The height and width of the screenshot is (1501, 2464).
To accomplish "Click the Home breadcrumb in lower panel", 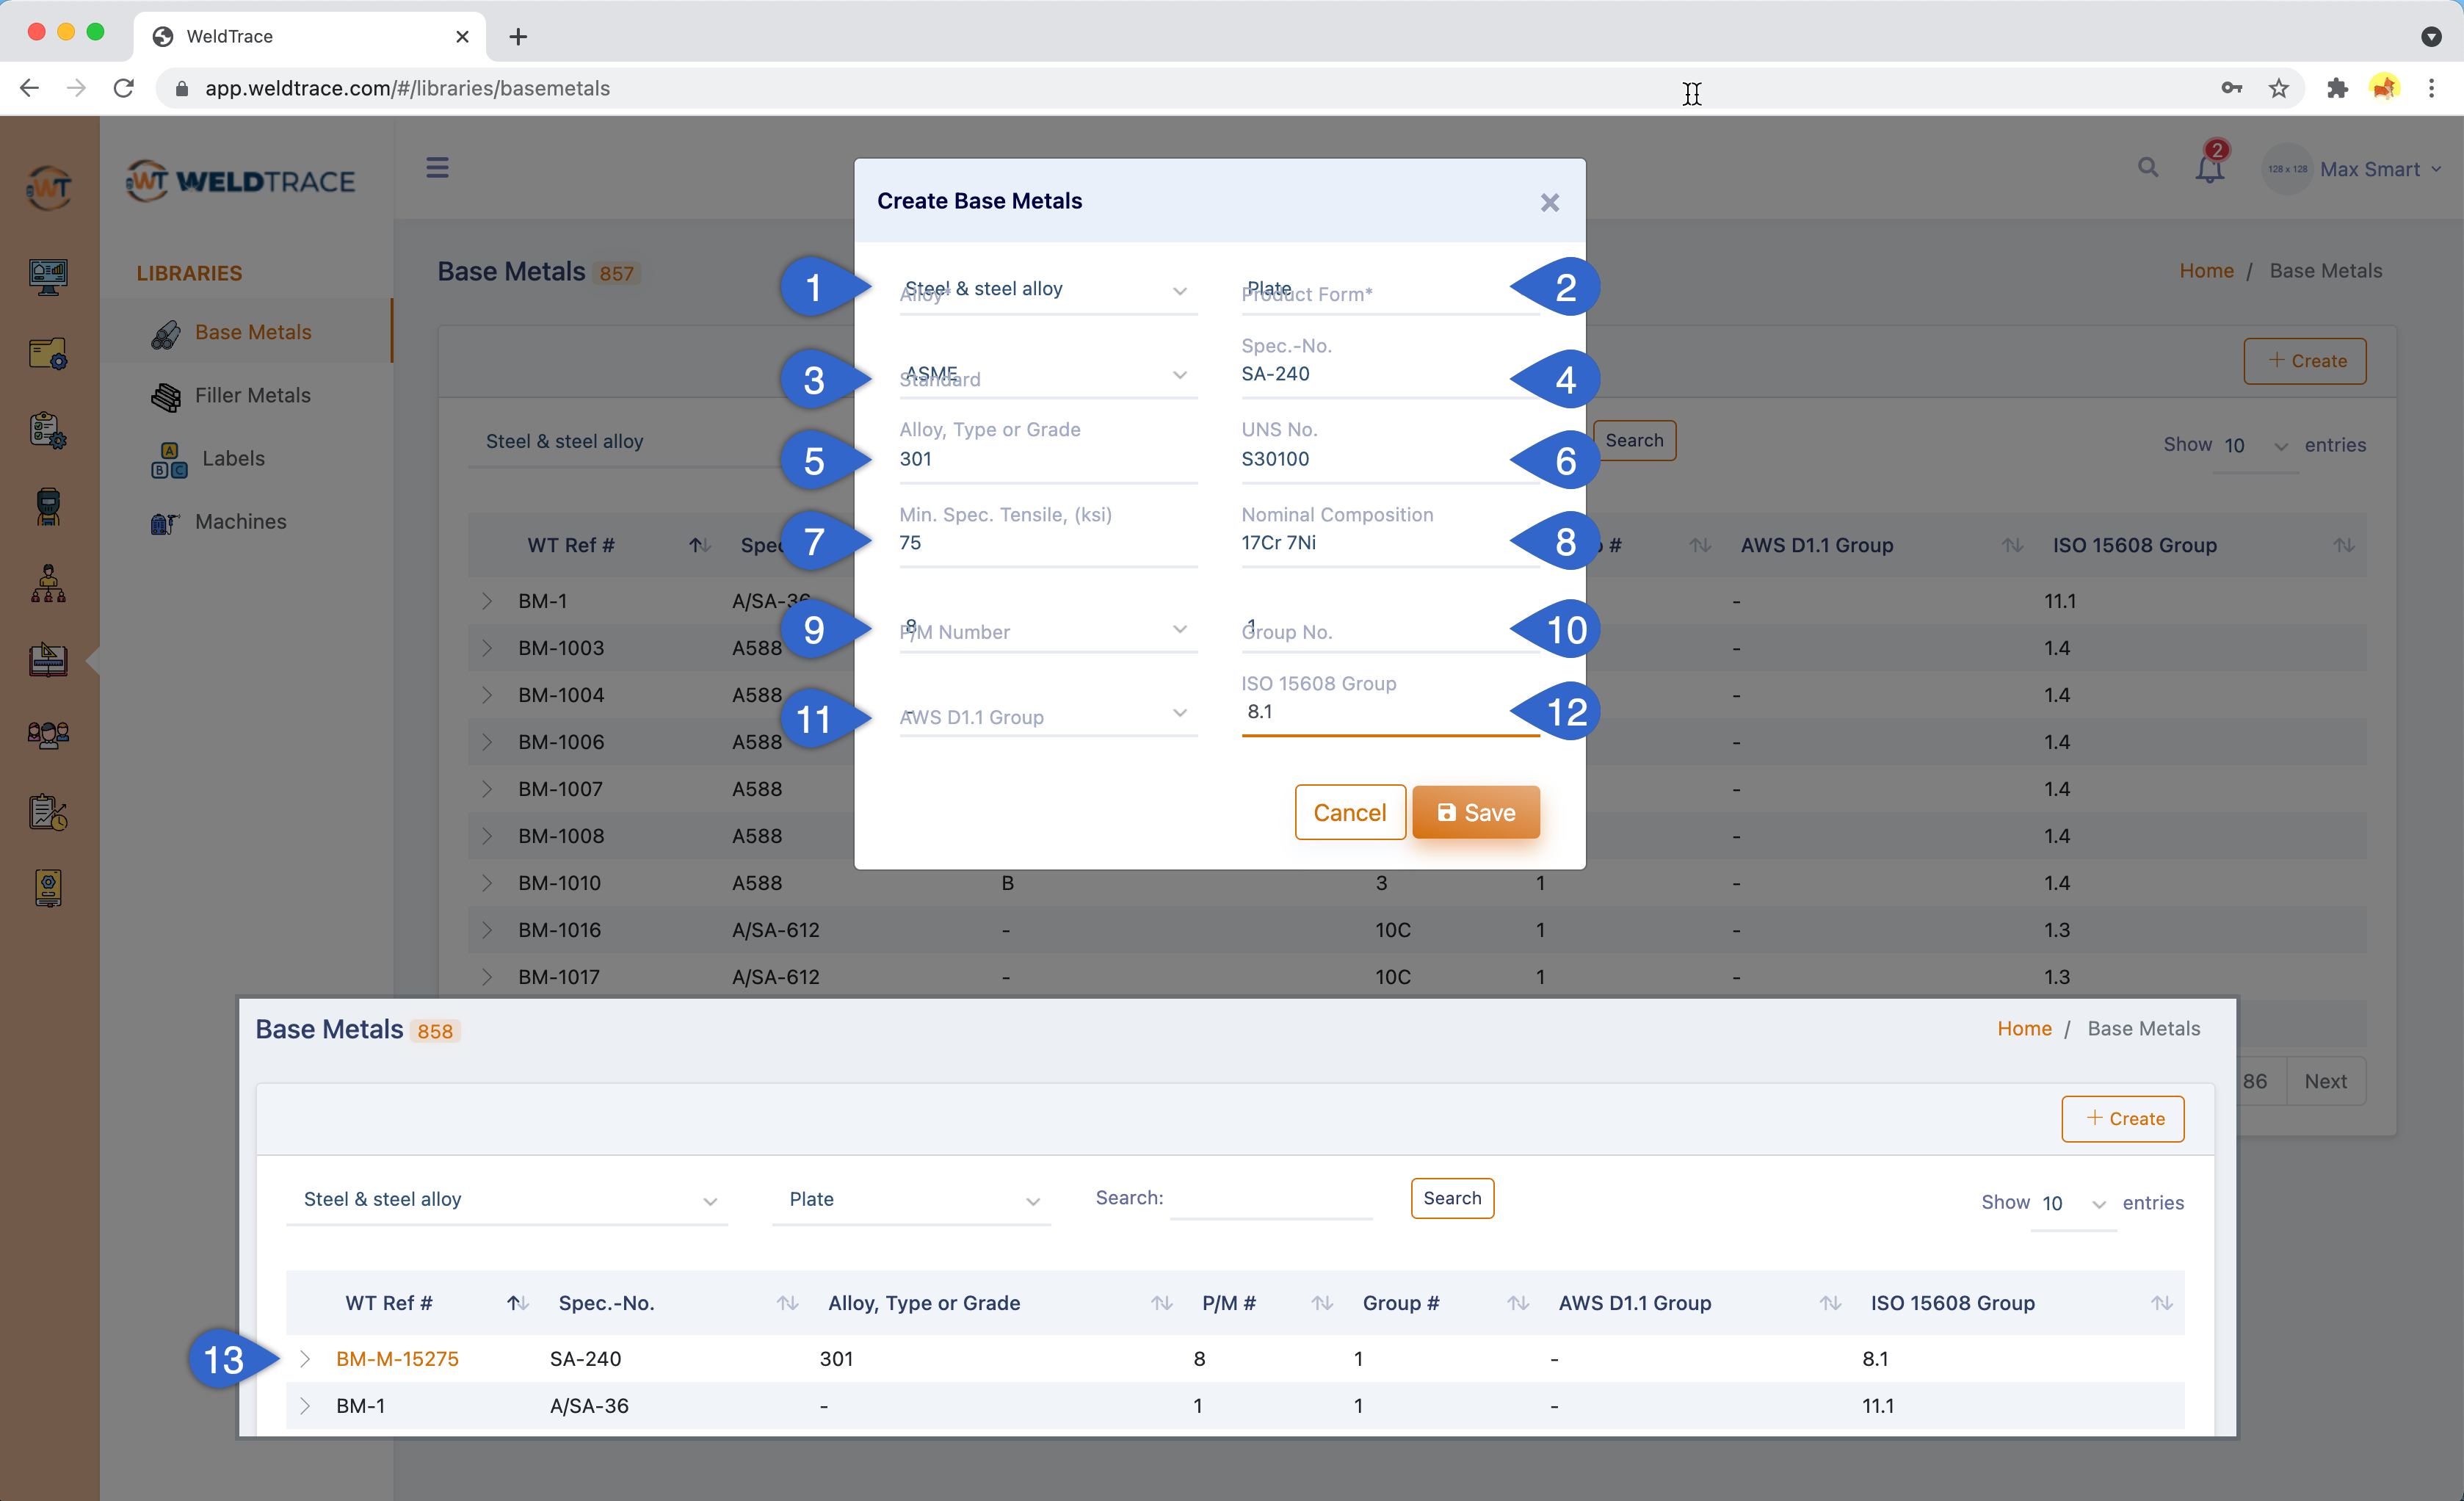I will click(x=2024, y=1029).
